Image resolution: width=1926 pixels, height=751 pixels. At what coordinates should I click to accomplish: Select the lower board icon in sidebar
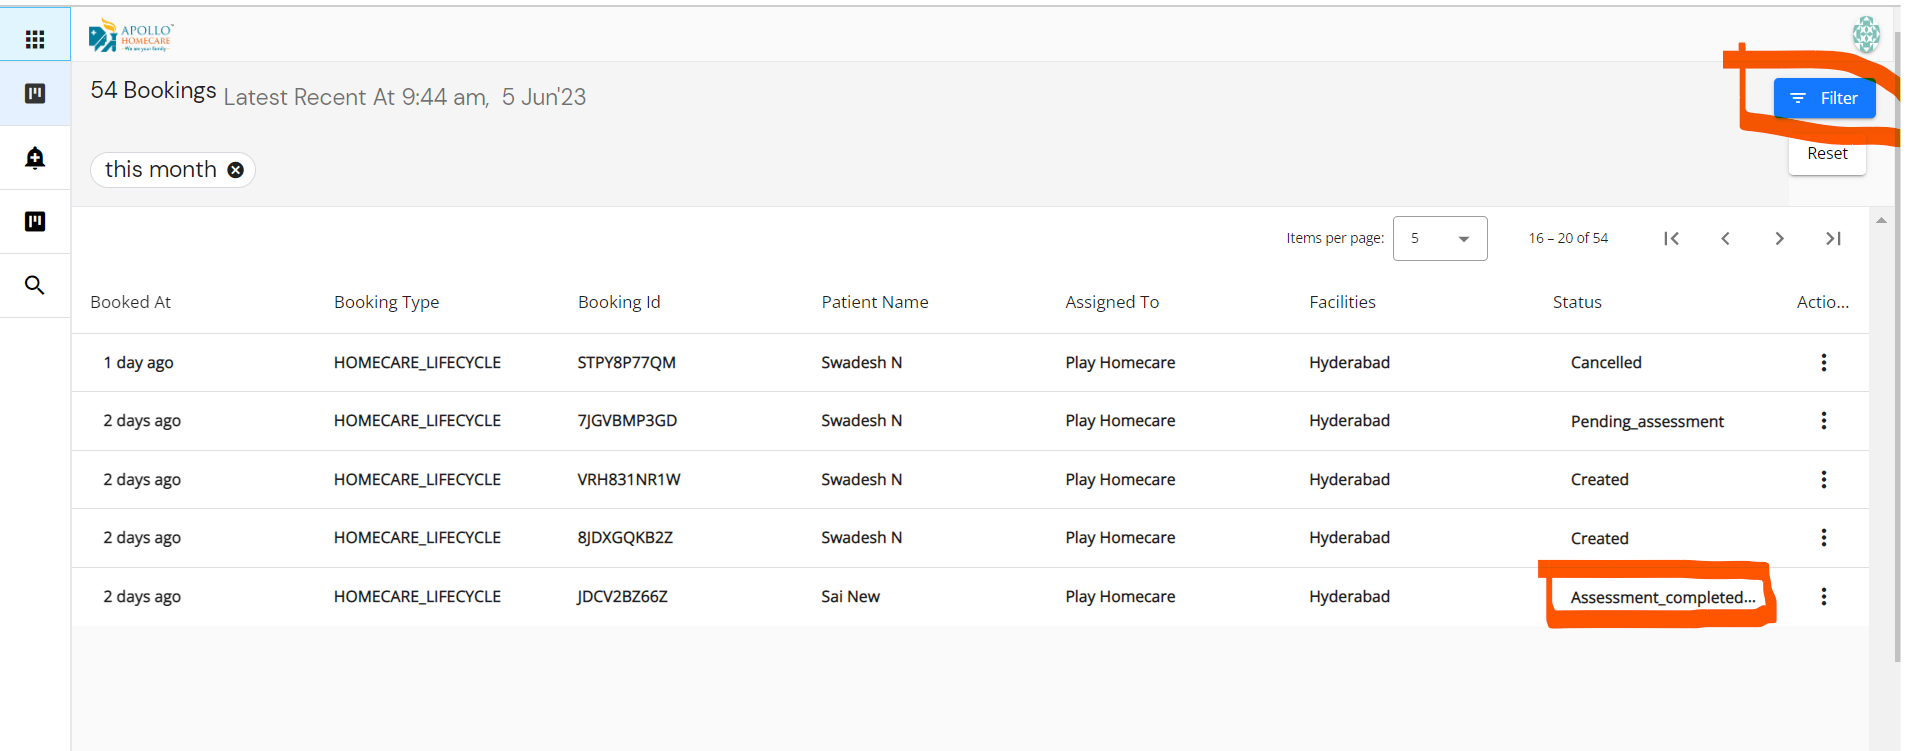click(x=35, y=221)
